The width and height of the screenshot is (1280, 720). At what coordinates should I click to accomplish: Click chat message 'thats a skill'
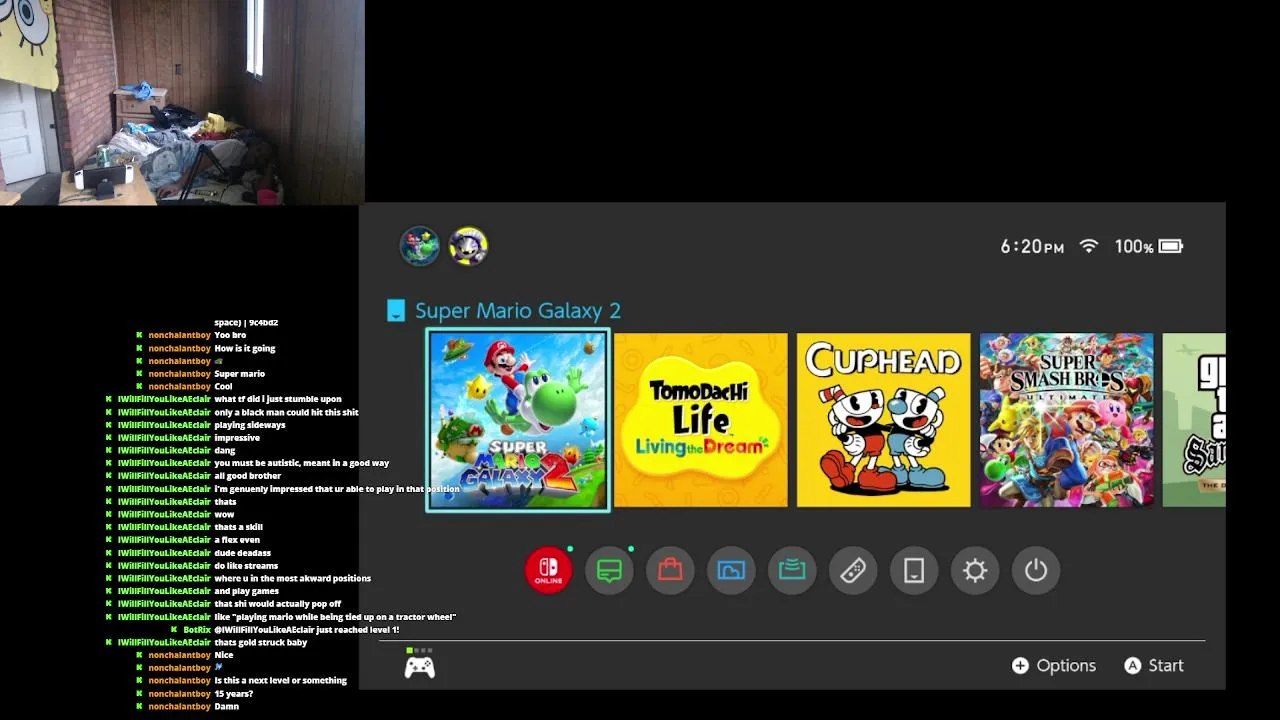click(239, 527)
